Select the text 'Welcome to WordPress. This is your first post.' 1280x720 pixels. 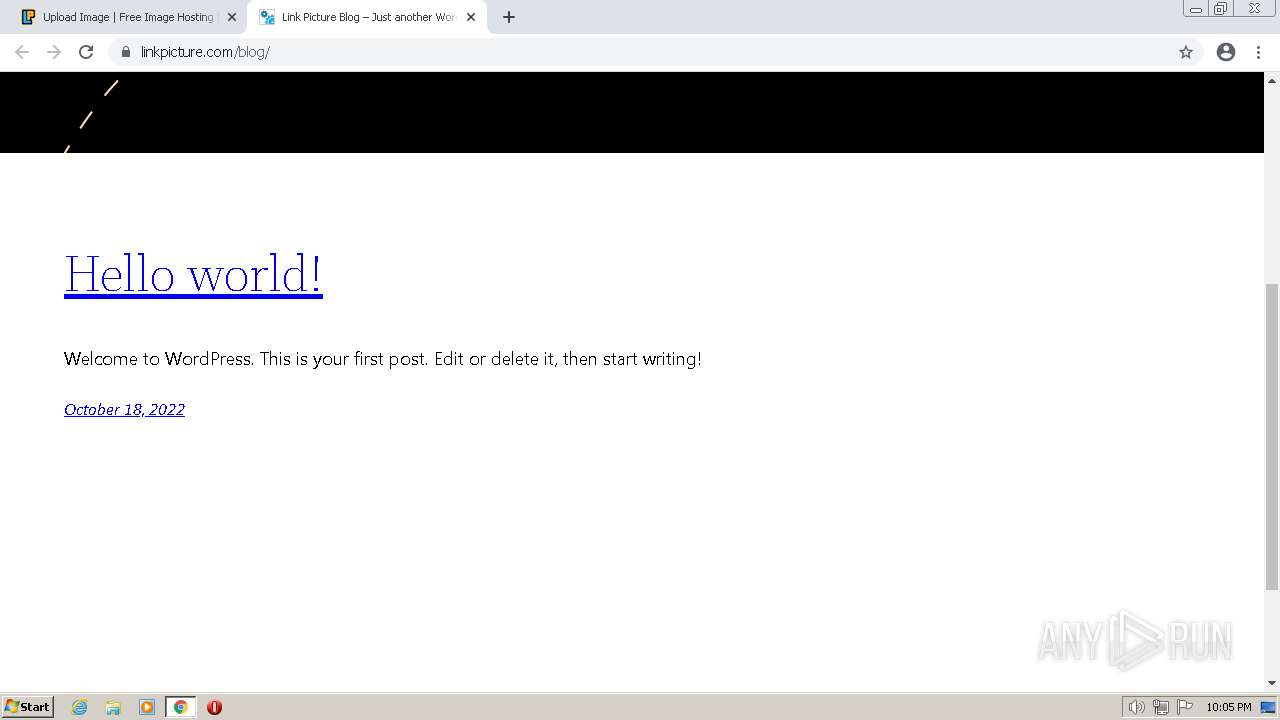pos(246,358)
